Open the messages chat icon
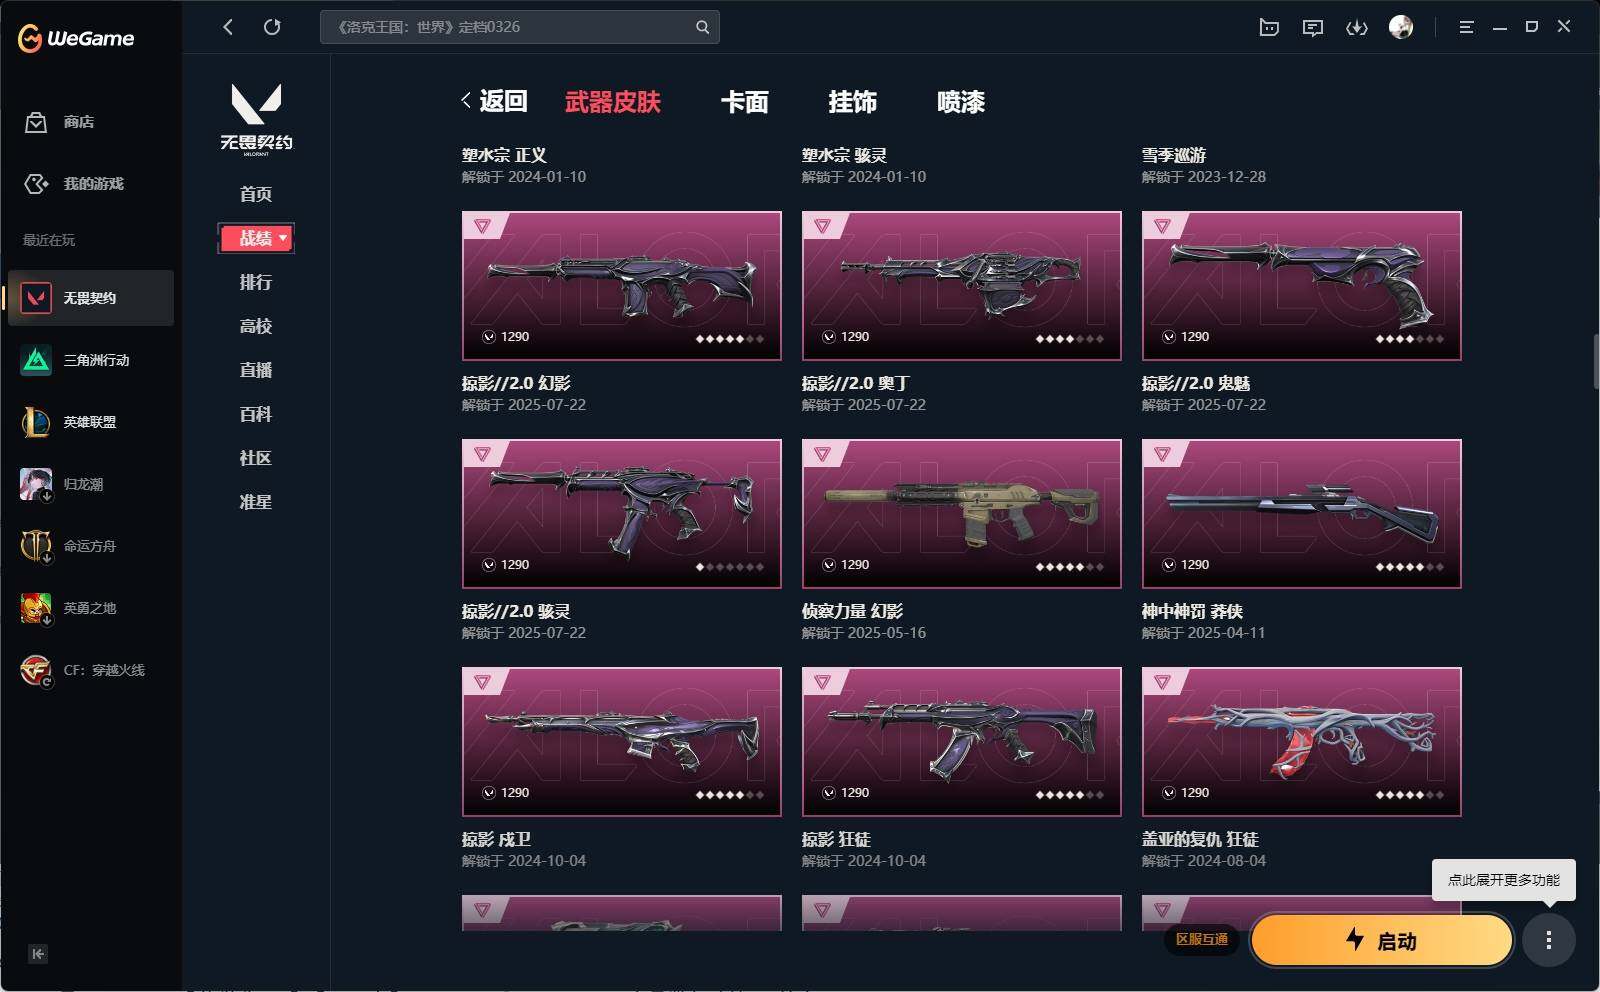The width and height of the screenshot is (1600, 992). 1313,28
